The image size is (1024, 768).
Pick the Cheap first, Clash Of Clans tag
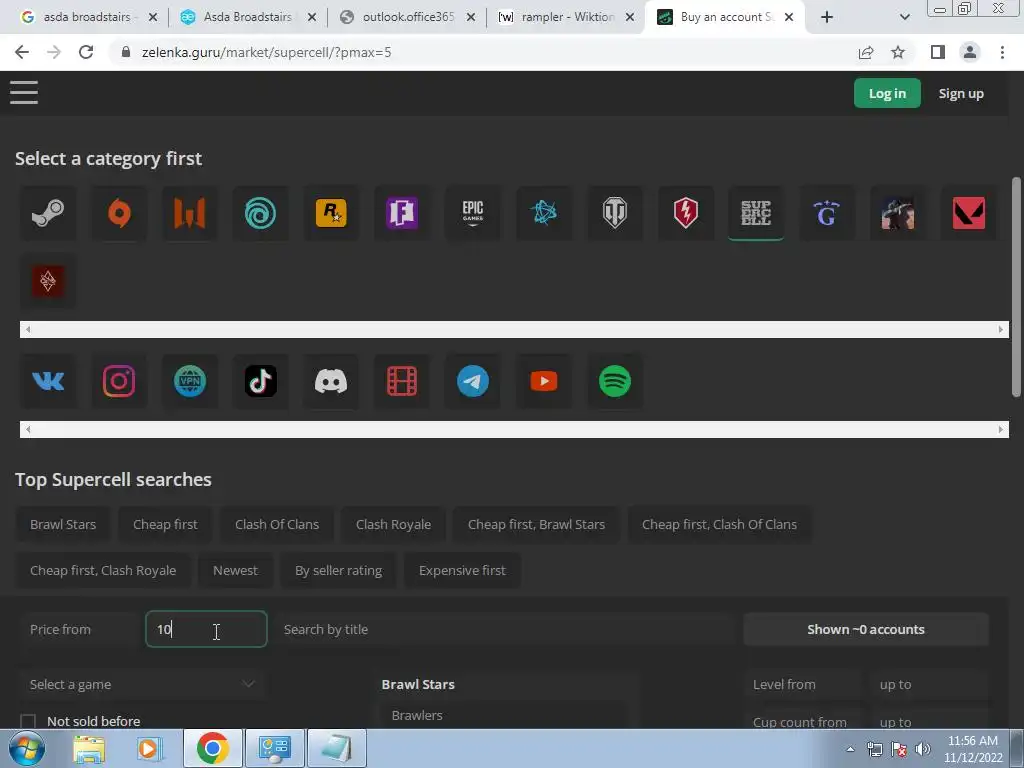(x=719, y=524)
